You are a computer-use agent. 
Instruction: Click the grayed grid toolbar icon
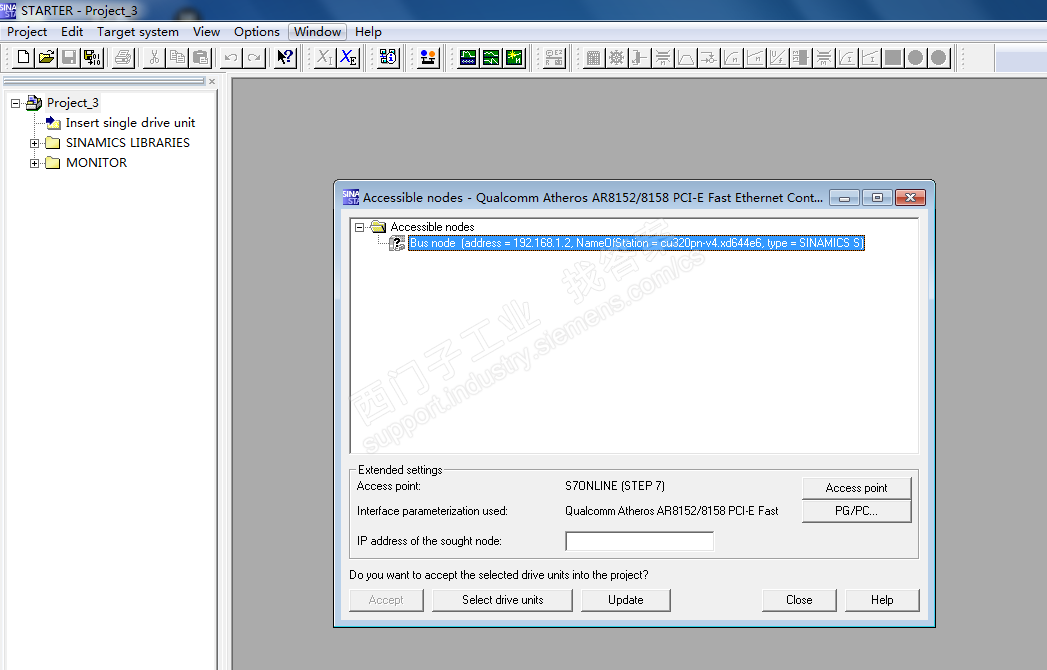(593, 58)
